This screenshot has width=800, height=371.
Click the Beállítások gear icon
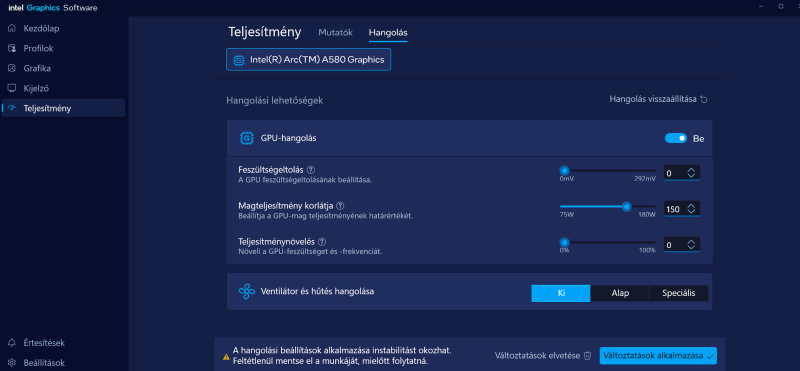pyautogui.click(x=12, y=363)
